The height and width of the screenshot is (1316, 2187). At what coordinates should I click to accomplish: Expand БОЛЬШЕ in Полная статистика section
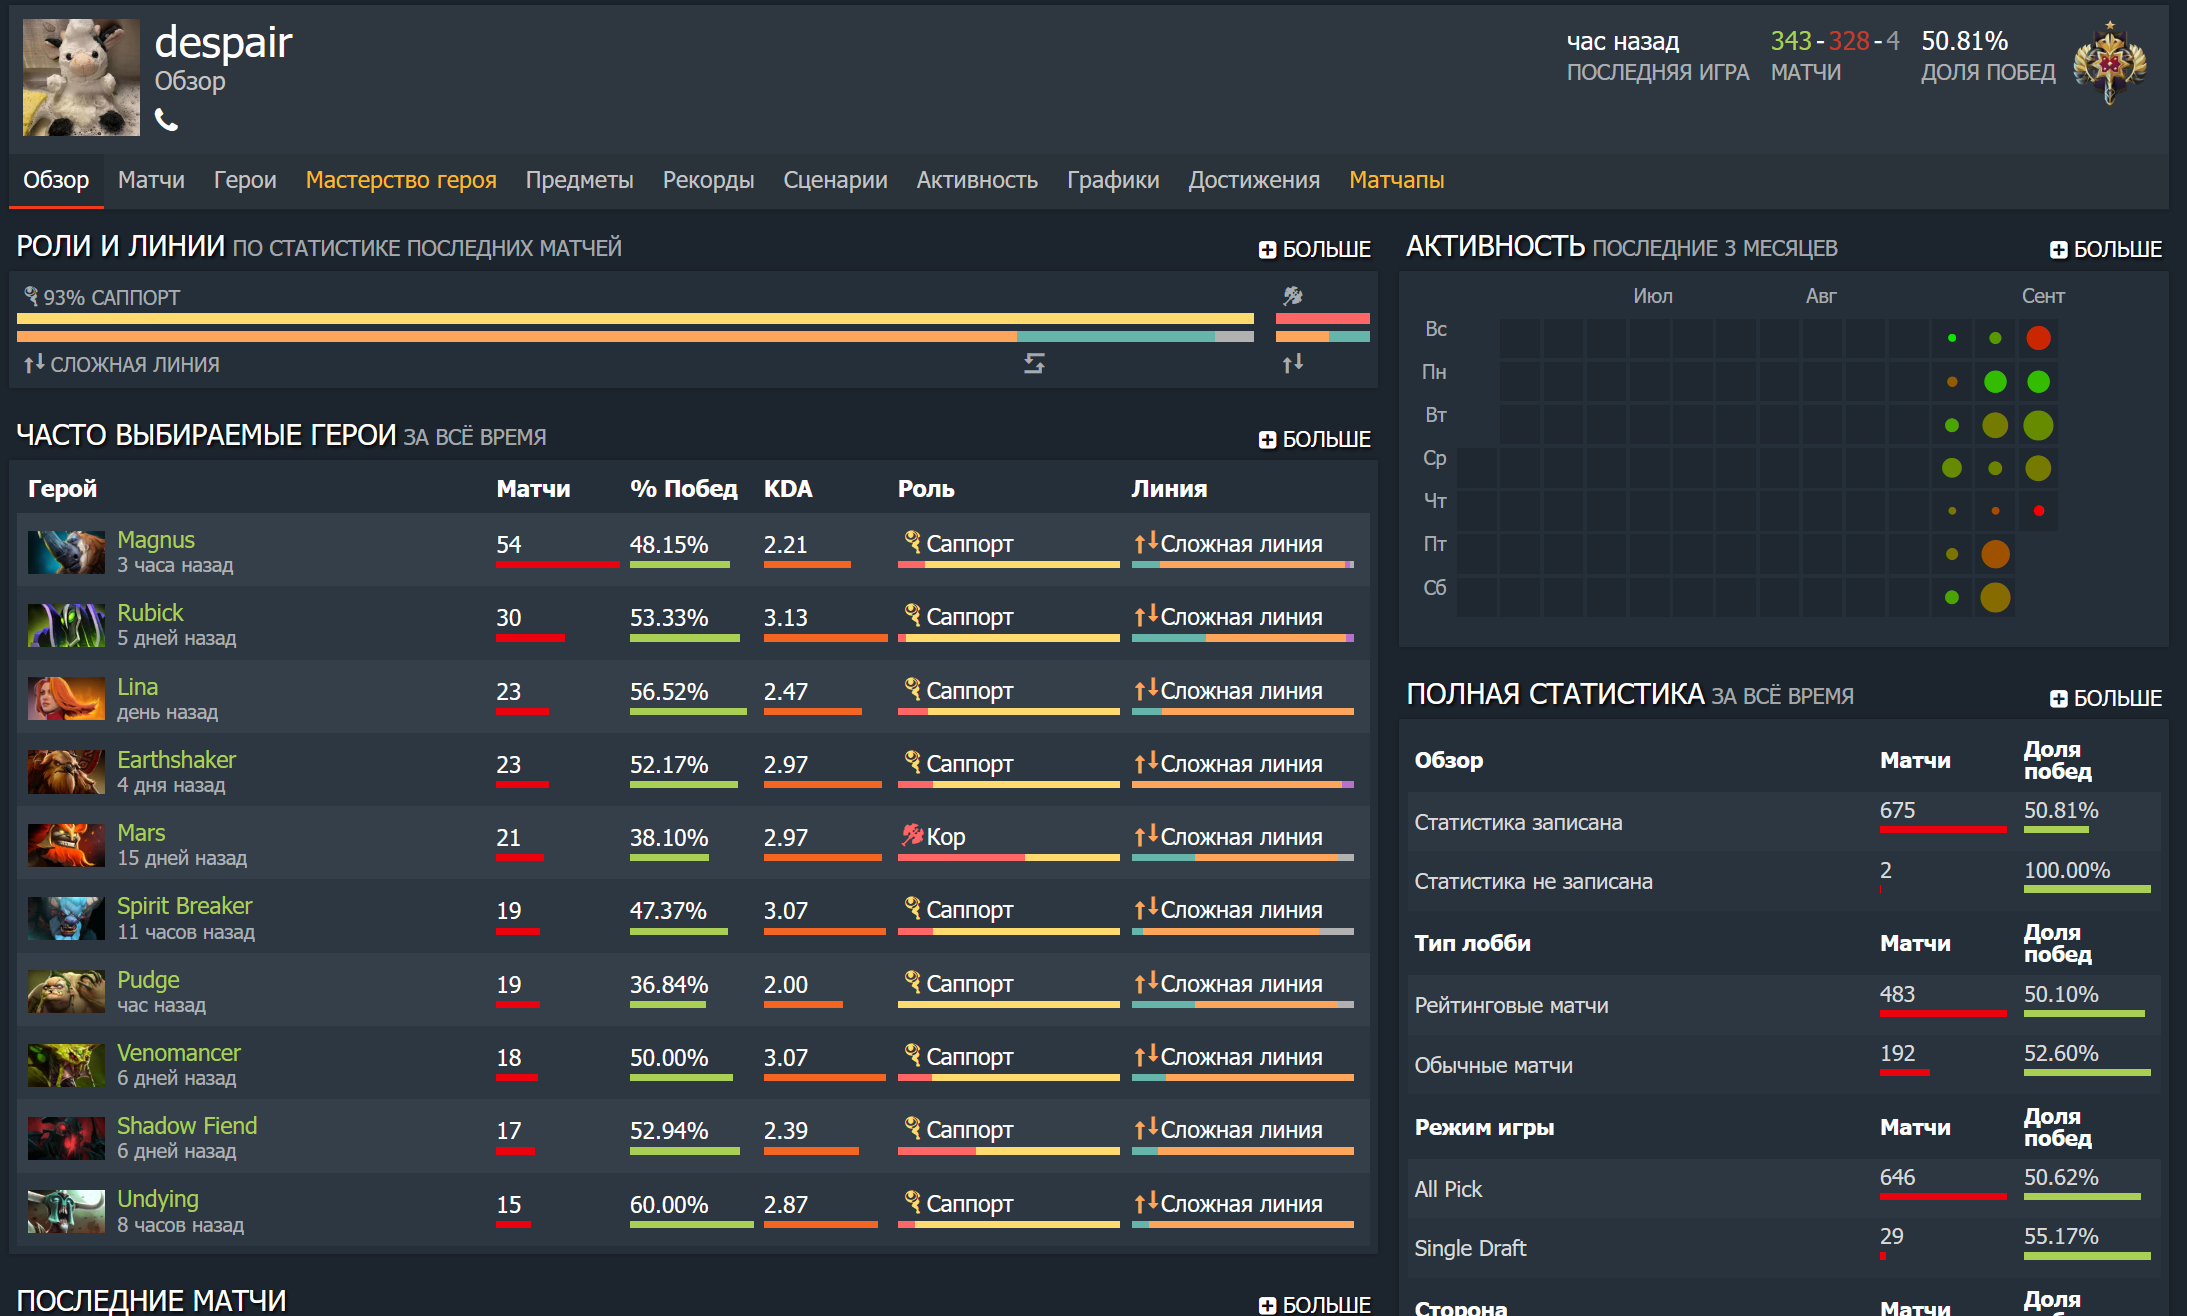click(x=2105, y=698)
